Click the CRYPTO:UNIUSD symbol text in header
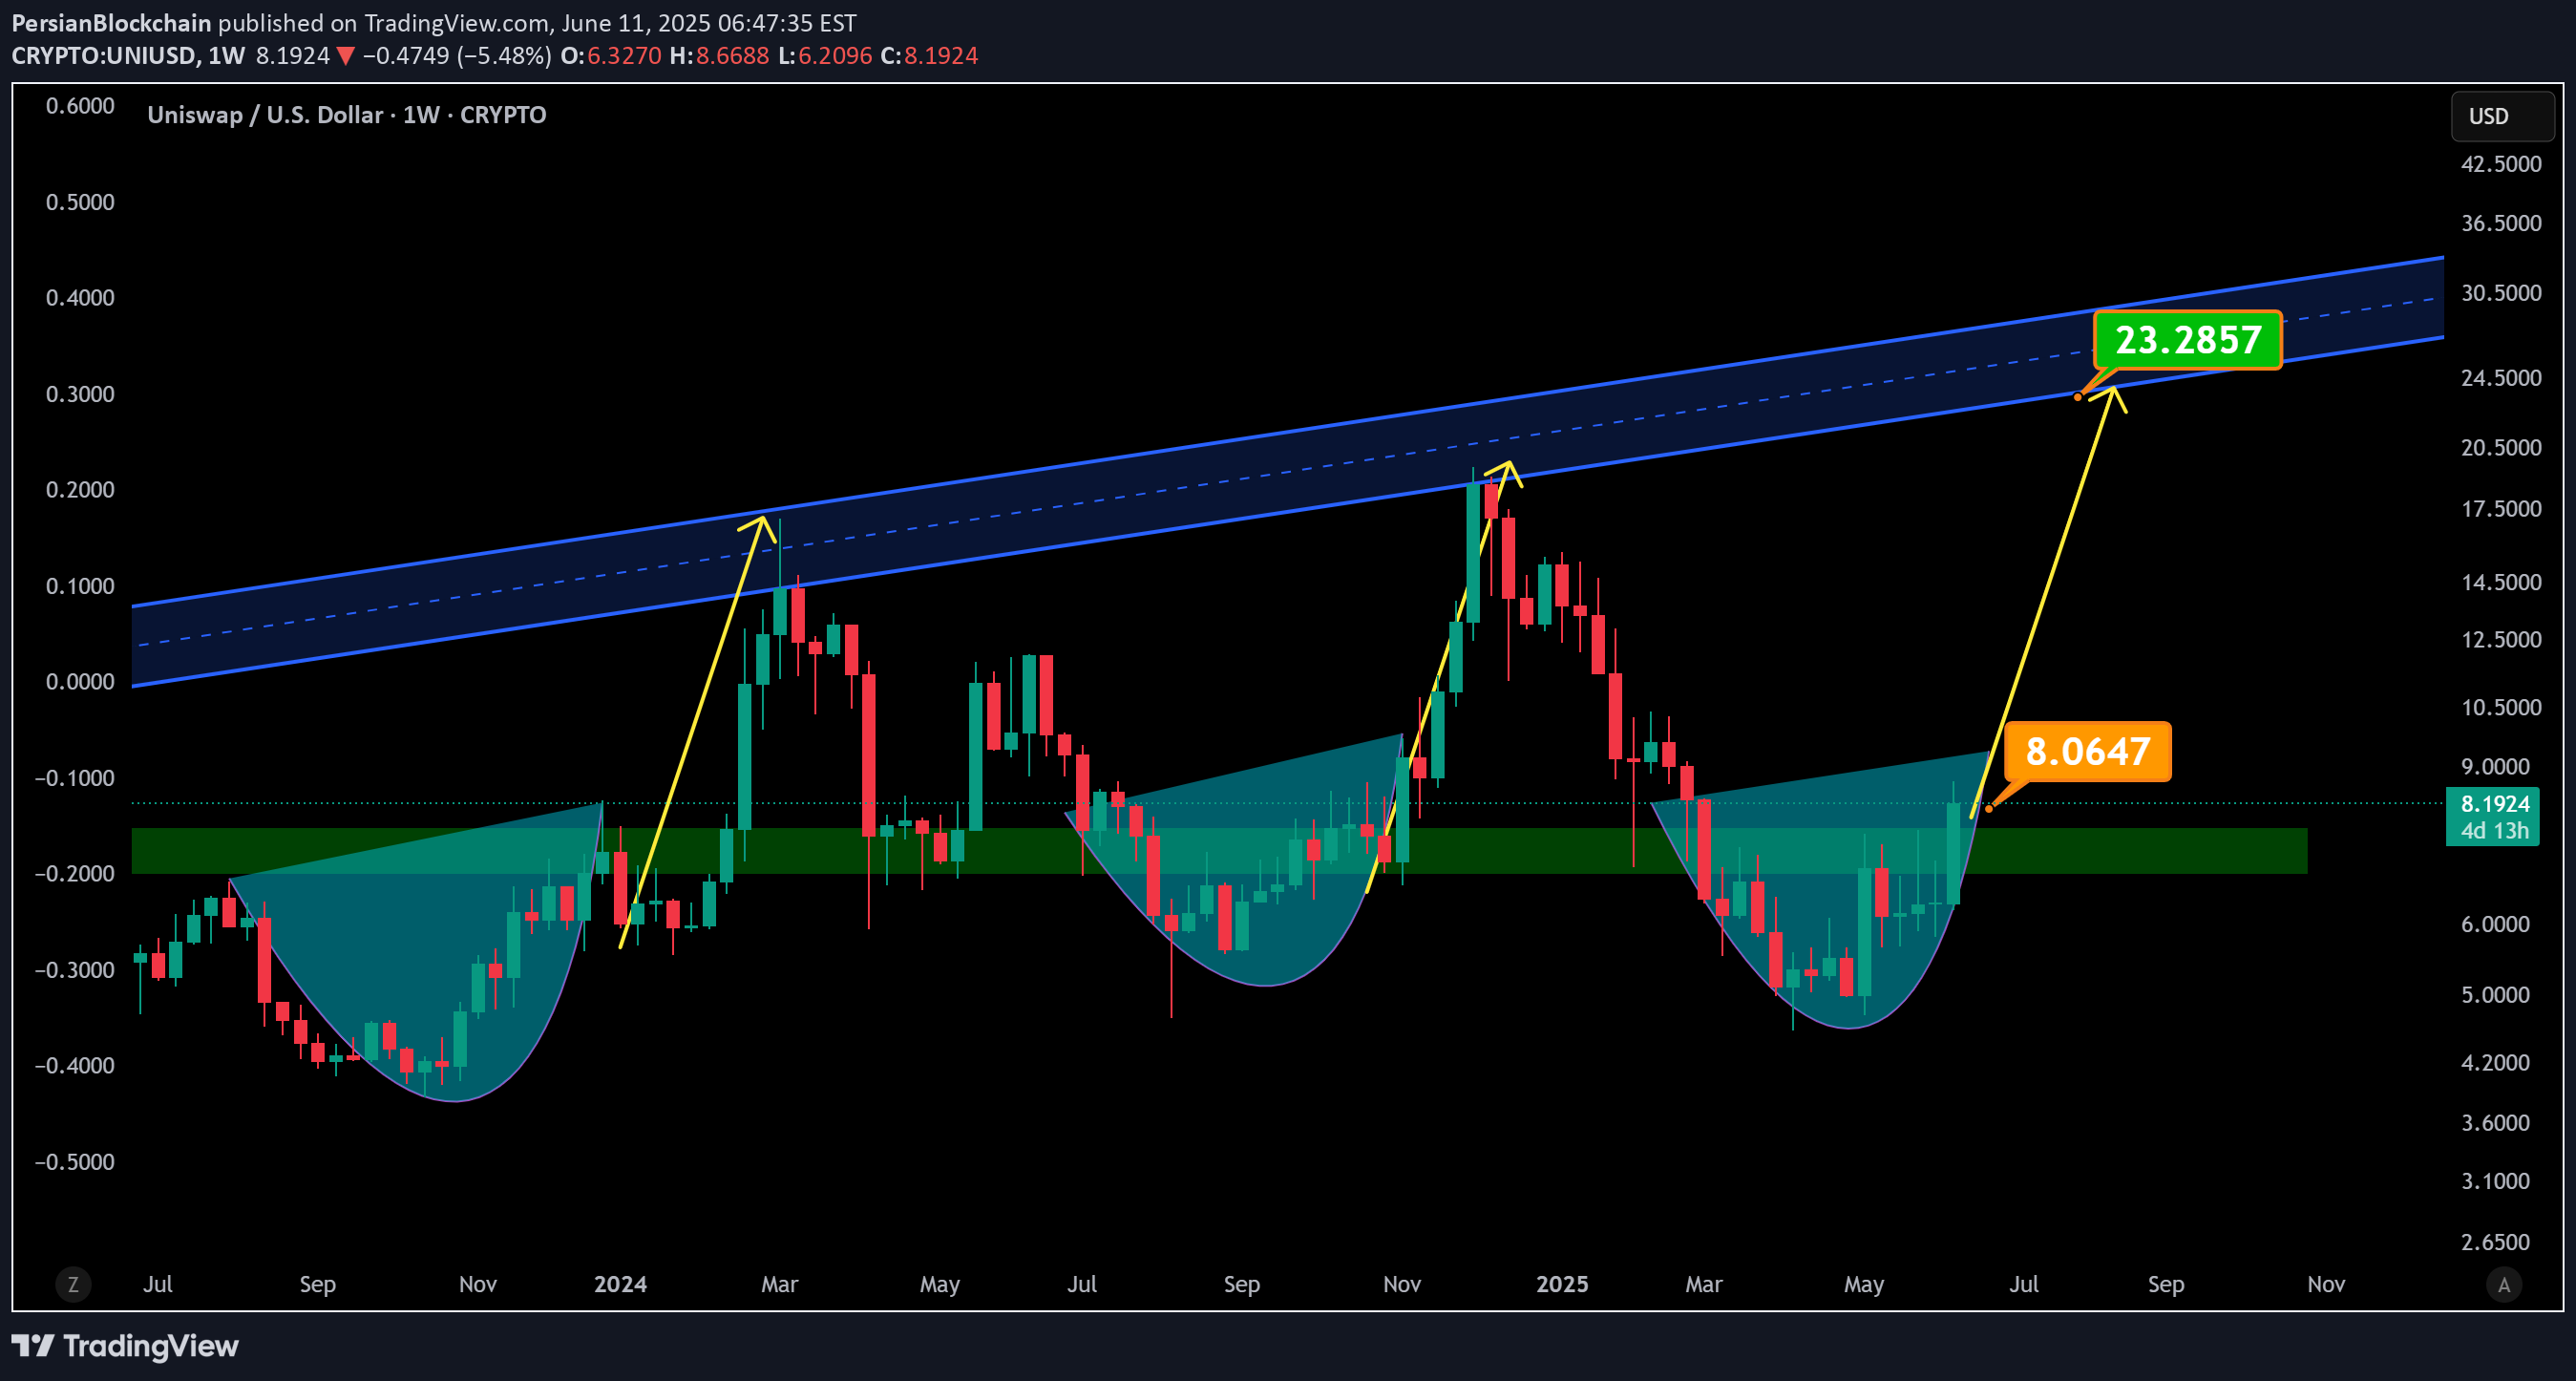Viewport: 2576px width, 1381px height. 104,56
